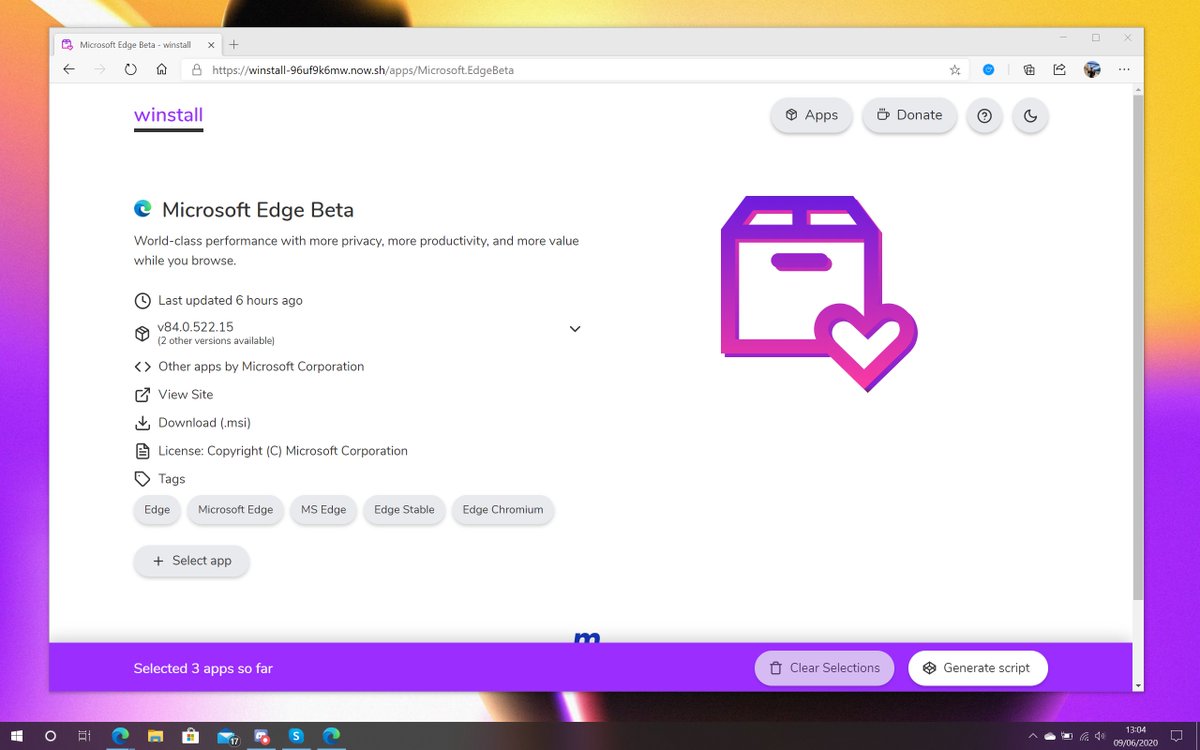Screen dimensions: 1200x750
Task: Open the Action Center notification icon
Action: coord(1175,736)
